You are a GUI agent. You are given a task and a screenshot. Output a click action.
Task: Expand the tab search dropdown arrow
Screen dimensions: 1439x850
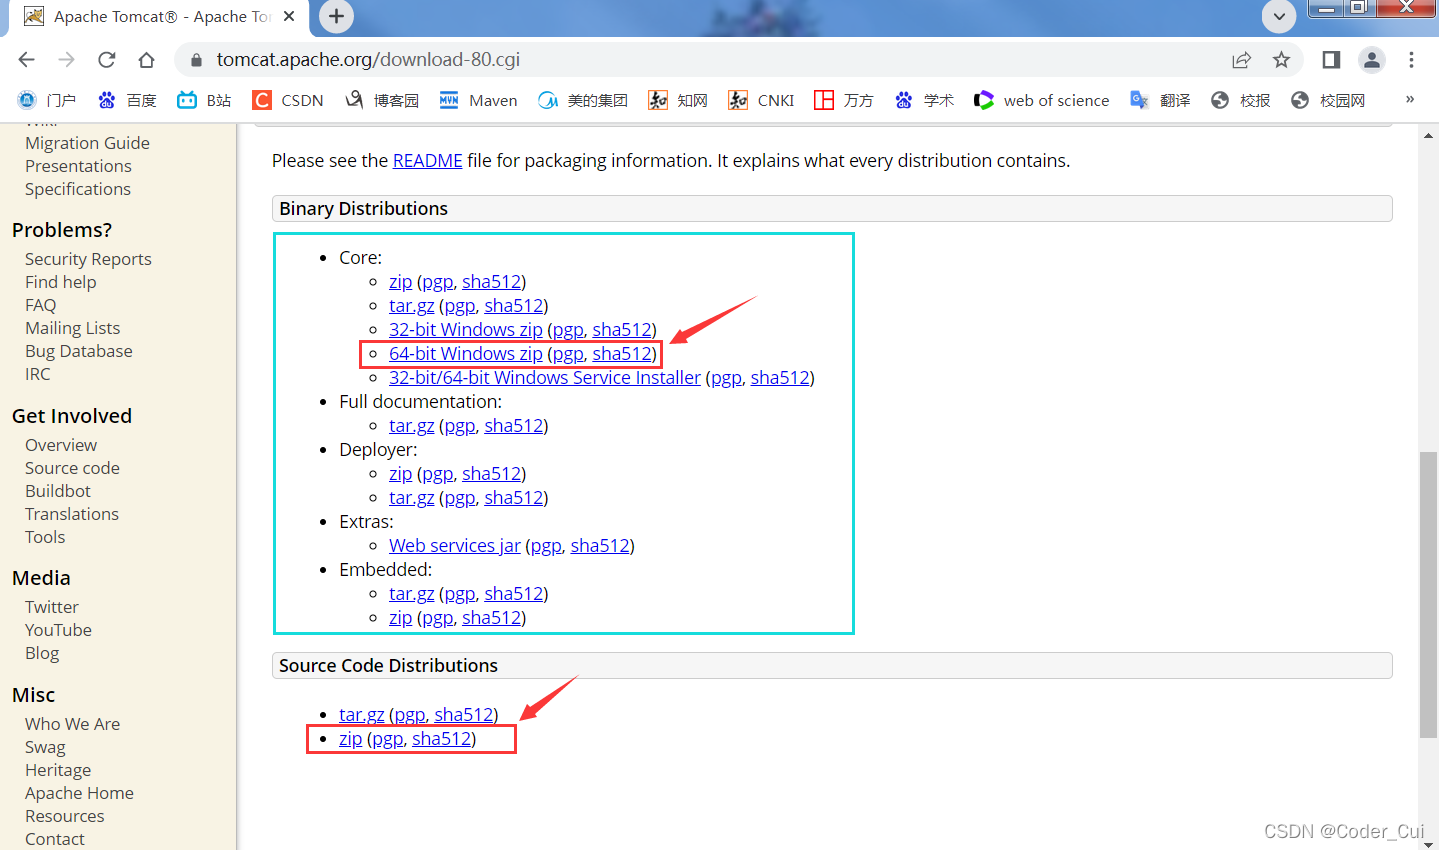tap(1279, 16)
